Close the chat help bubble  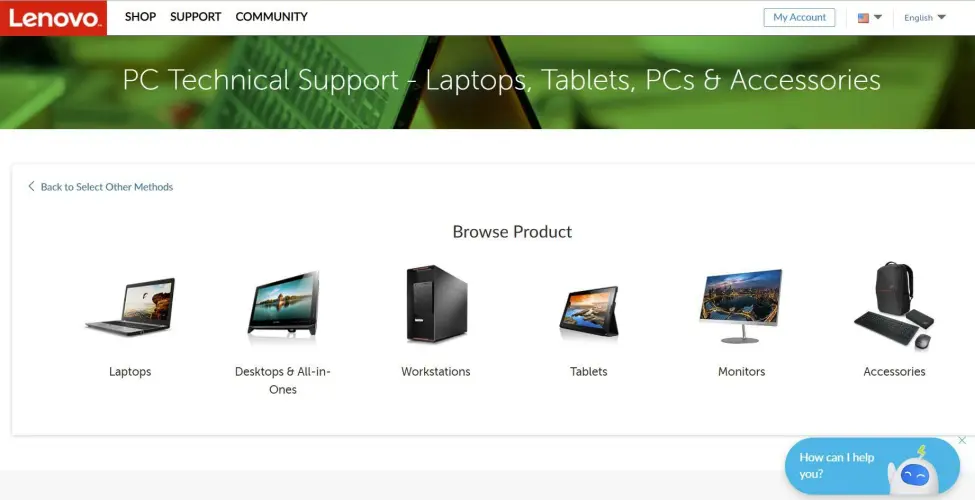[x=962, y=440]
